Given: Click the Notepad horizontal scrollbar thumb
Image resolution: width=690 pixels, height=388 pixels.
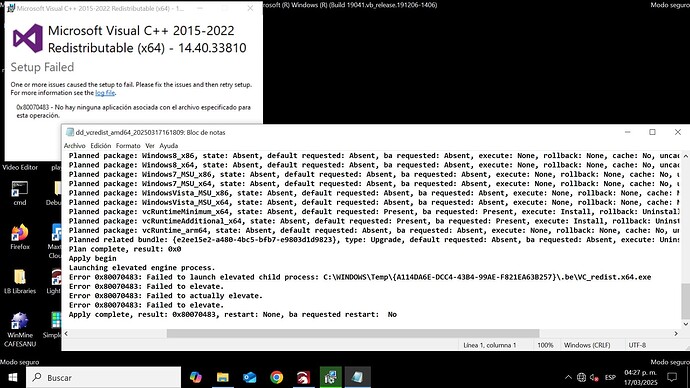Looking at the screenshot, I should [352, 333].
